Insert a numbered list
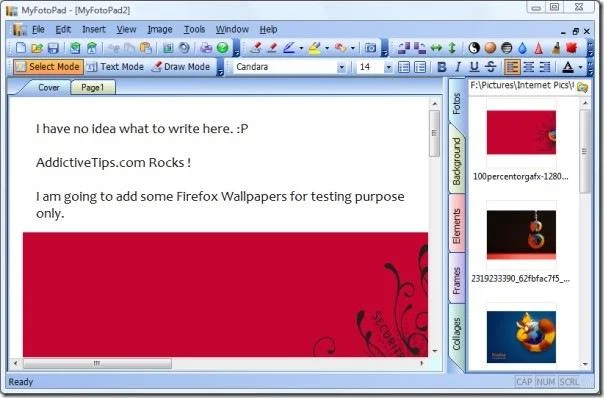604x398 pixels. click(420, 67)
